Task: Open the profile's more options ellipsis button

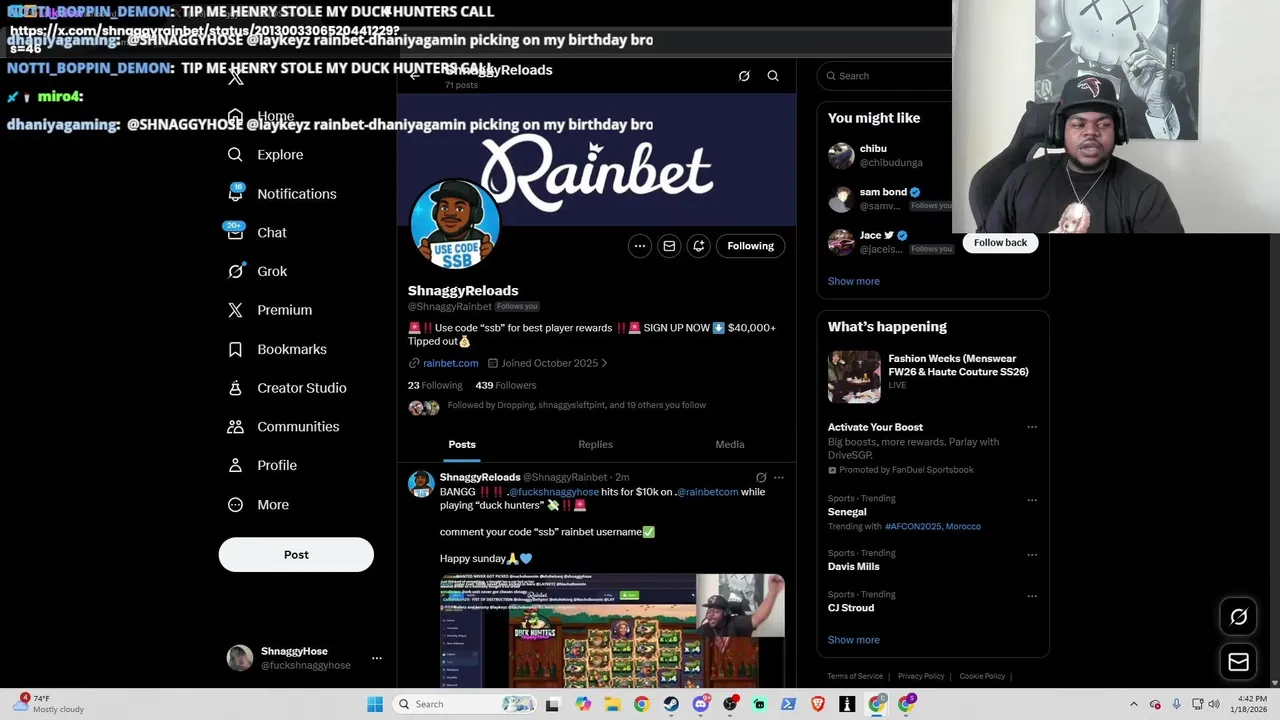Action: [x=640, y=246]
